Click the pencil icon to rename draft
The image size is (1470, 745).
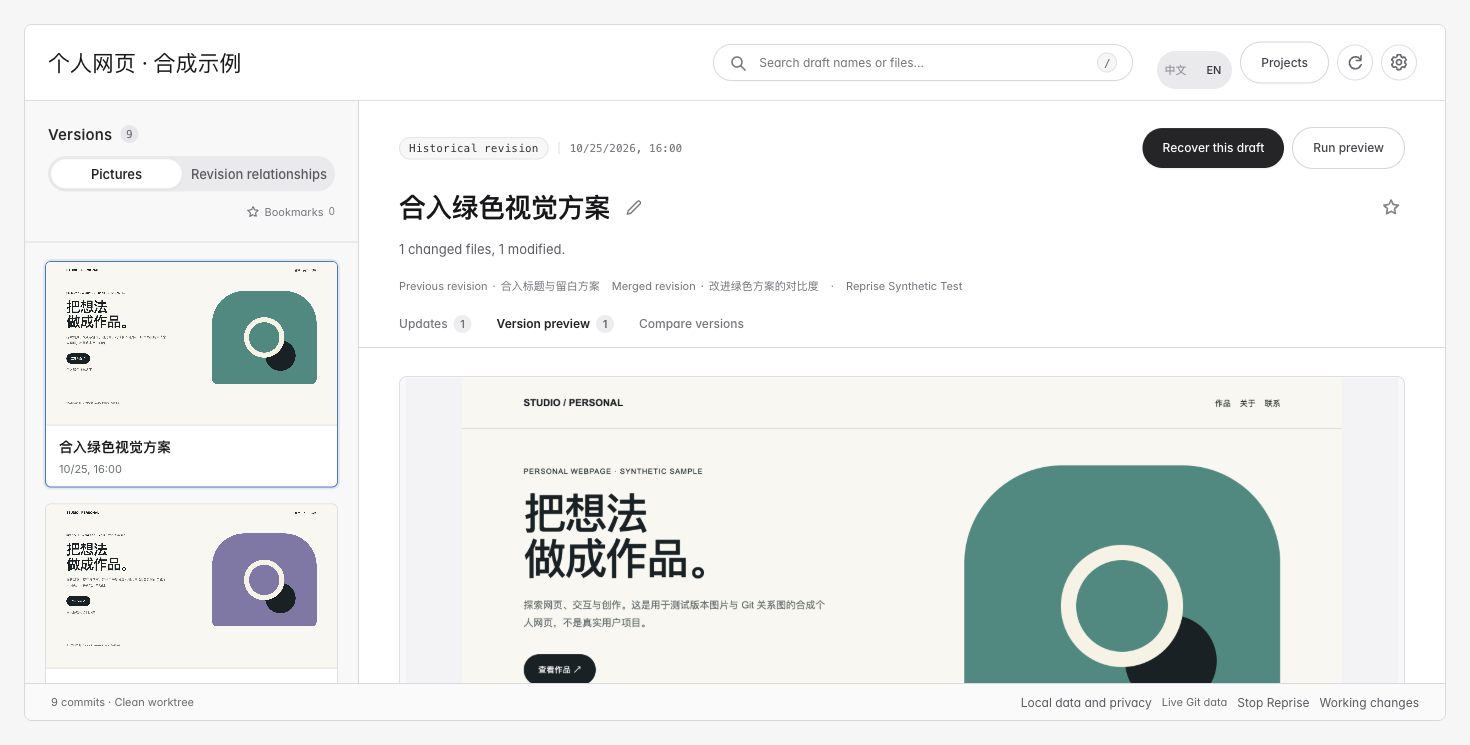click(x=634, y=208)
